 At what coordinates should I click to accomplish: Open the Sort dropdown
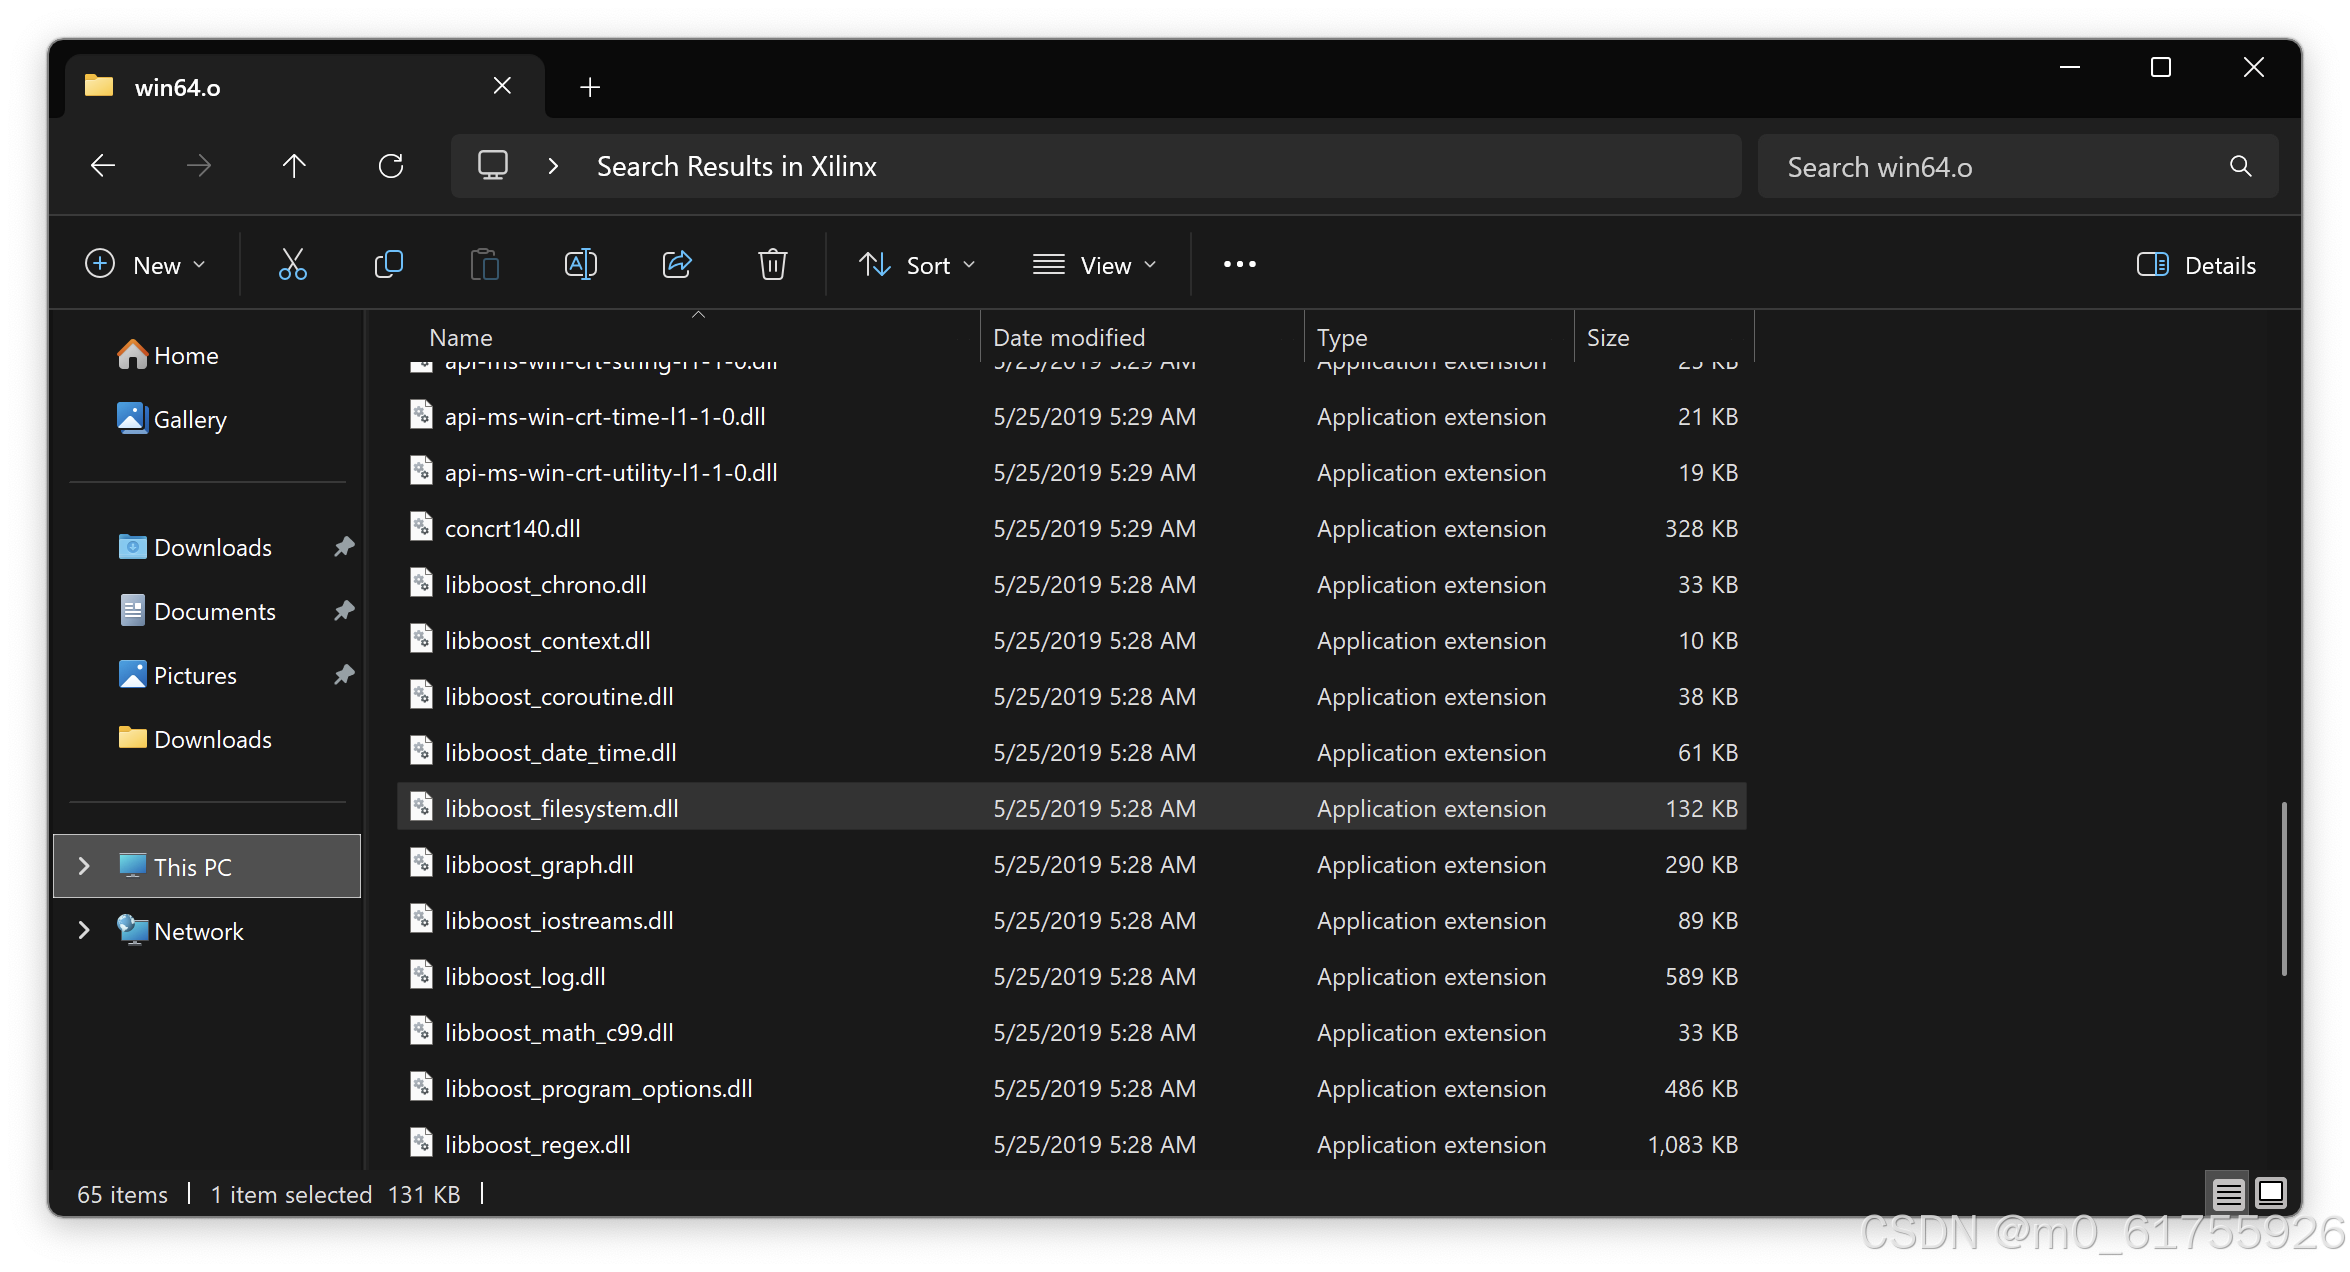click(x=917, y=265)
